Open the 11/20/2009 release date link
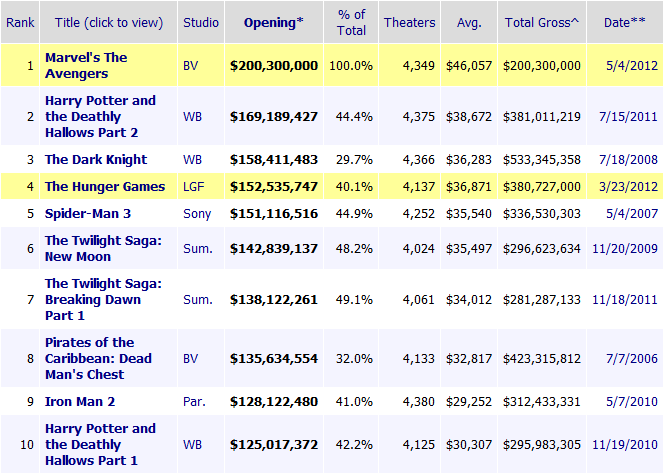Screen dimensions: 664x474 [625, 249]
